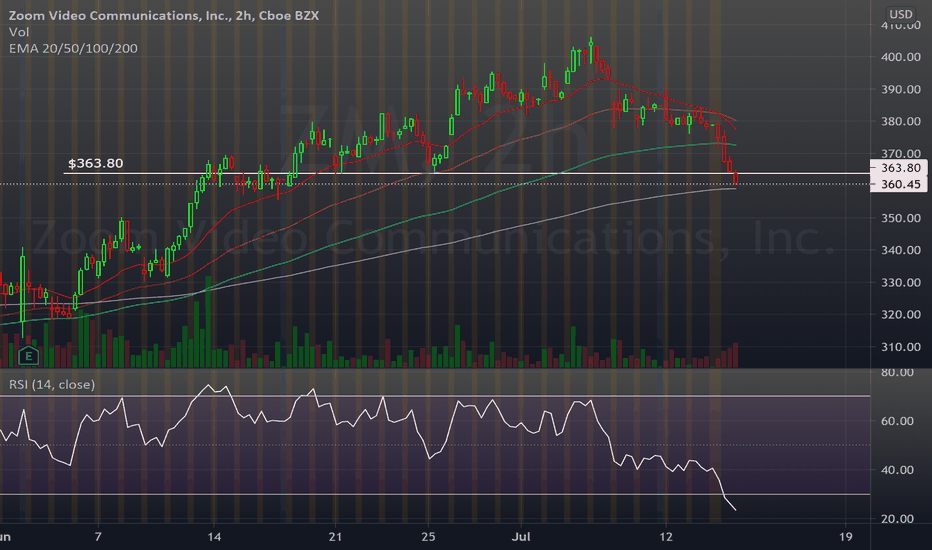Click the RSI 20.00 axis label
This screenshot has height=550, width=932.
click(897, 519)
